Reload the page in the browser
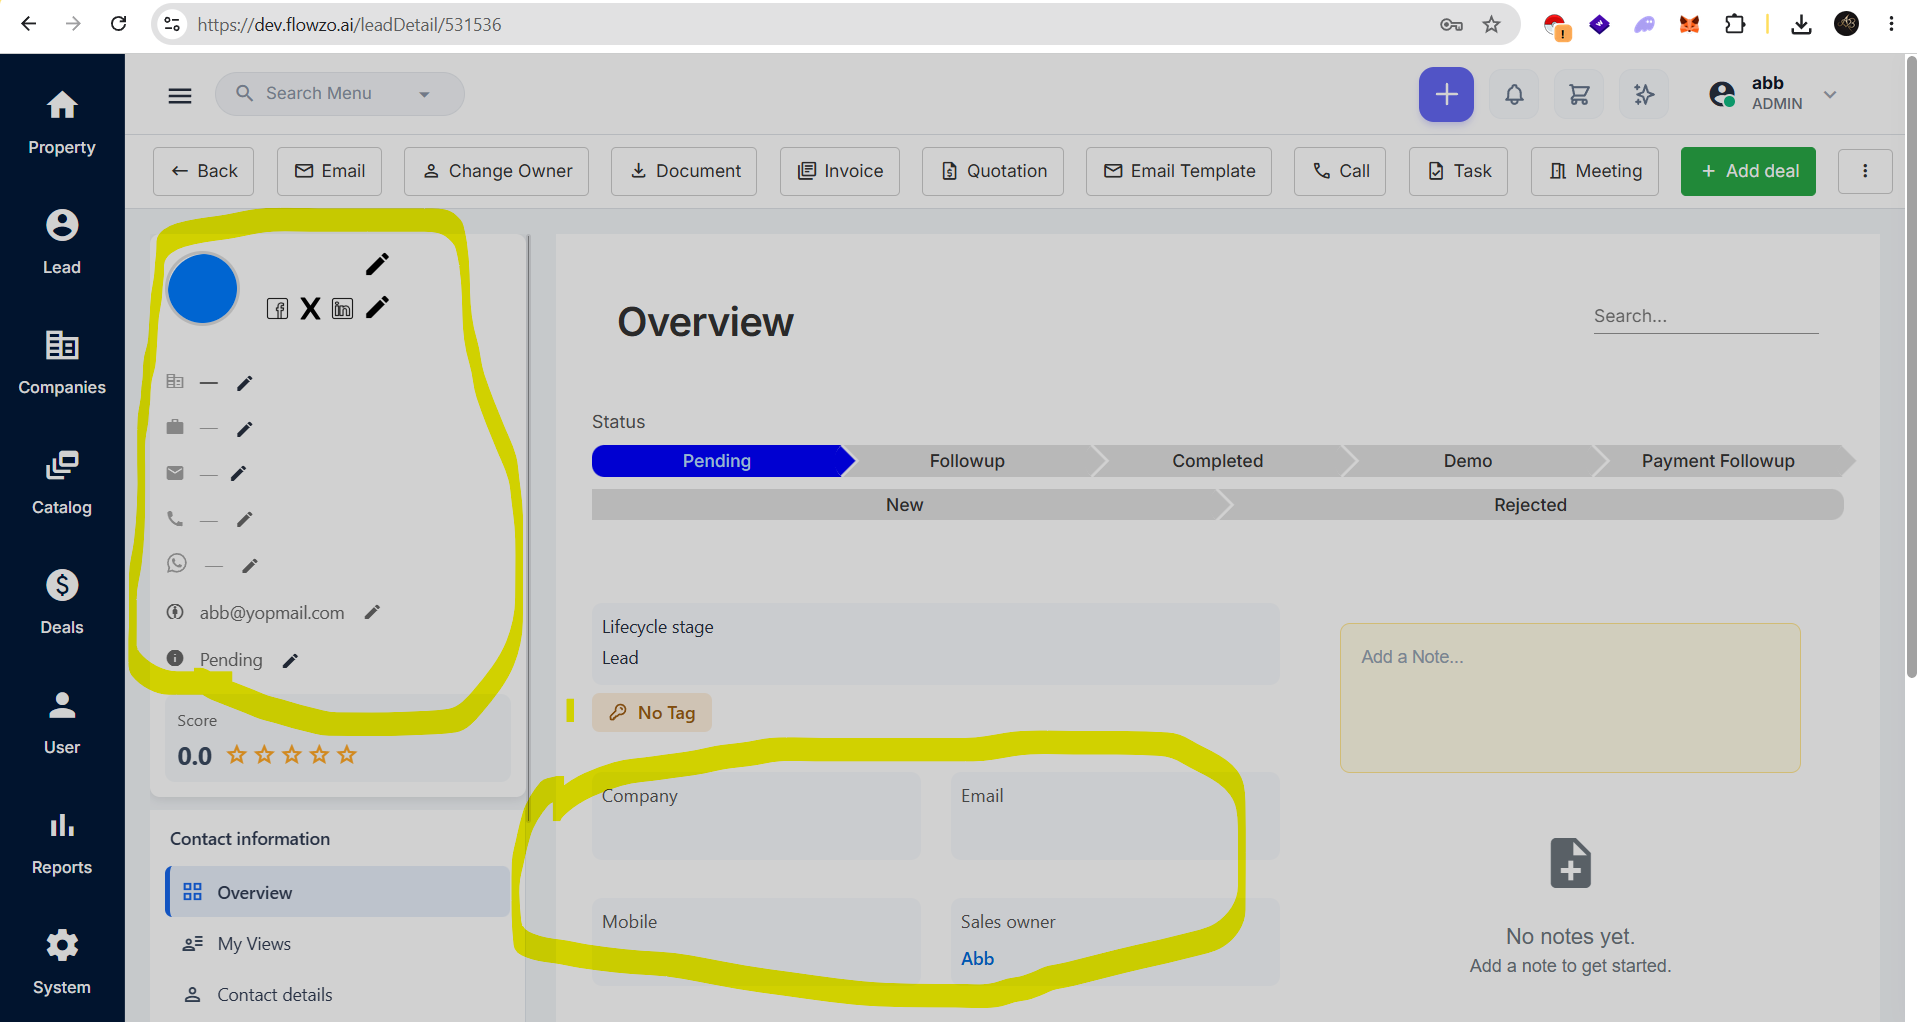This screenshot has height=1022, width=1917. pyautogui.click(x=118, y=24)
